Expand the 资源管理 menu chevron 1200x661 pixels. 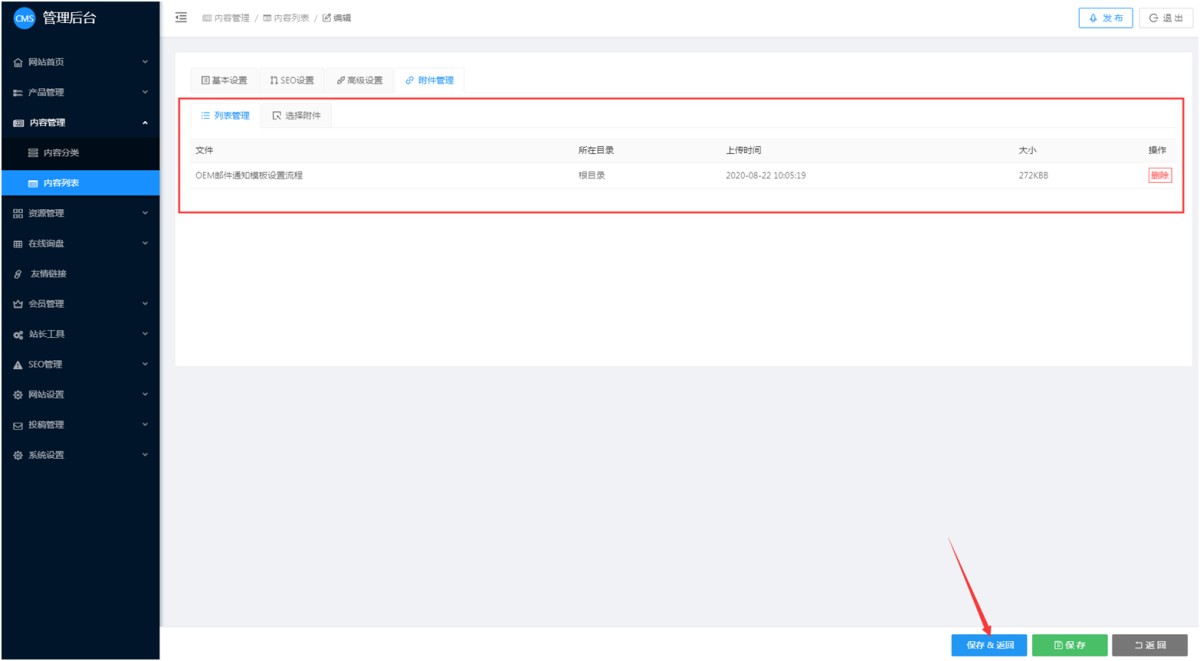tap(145, 213)
